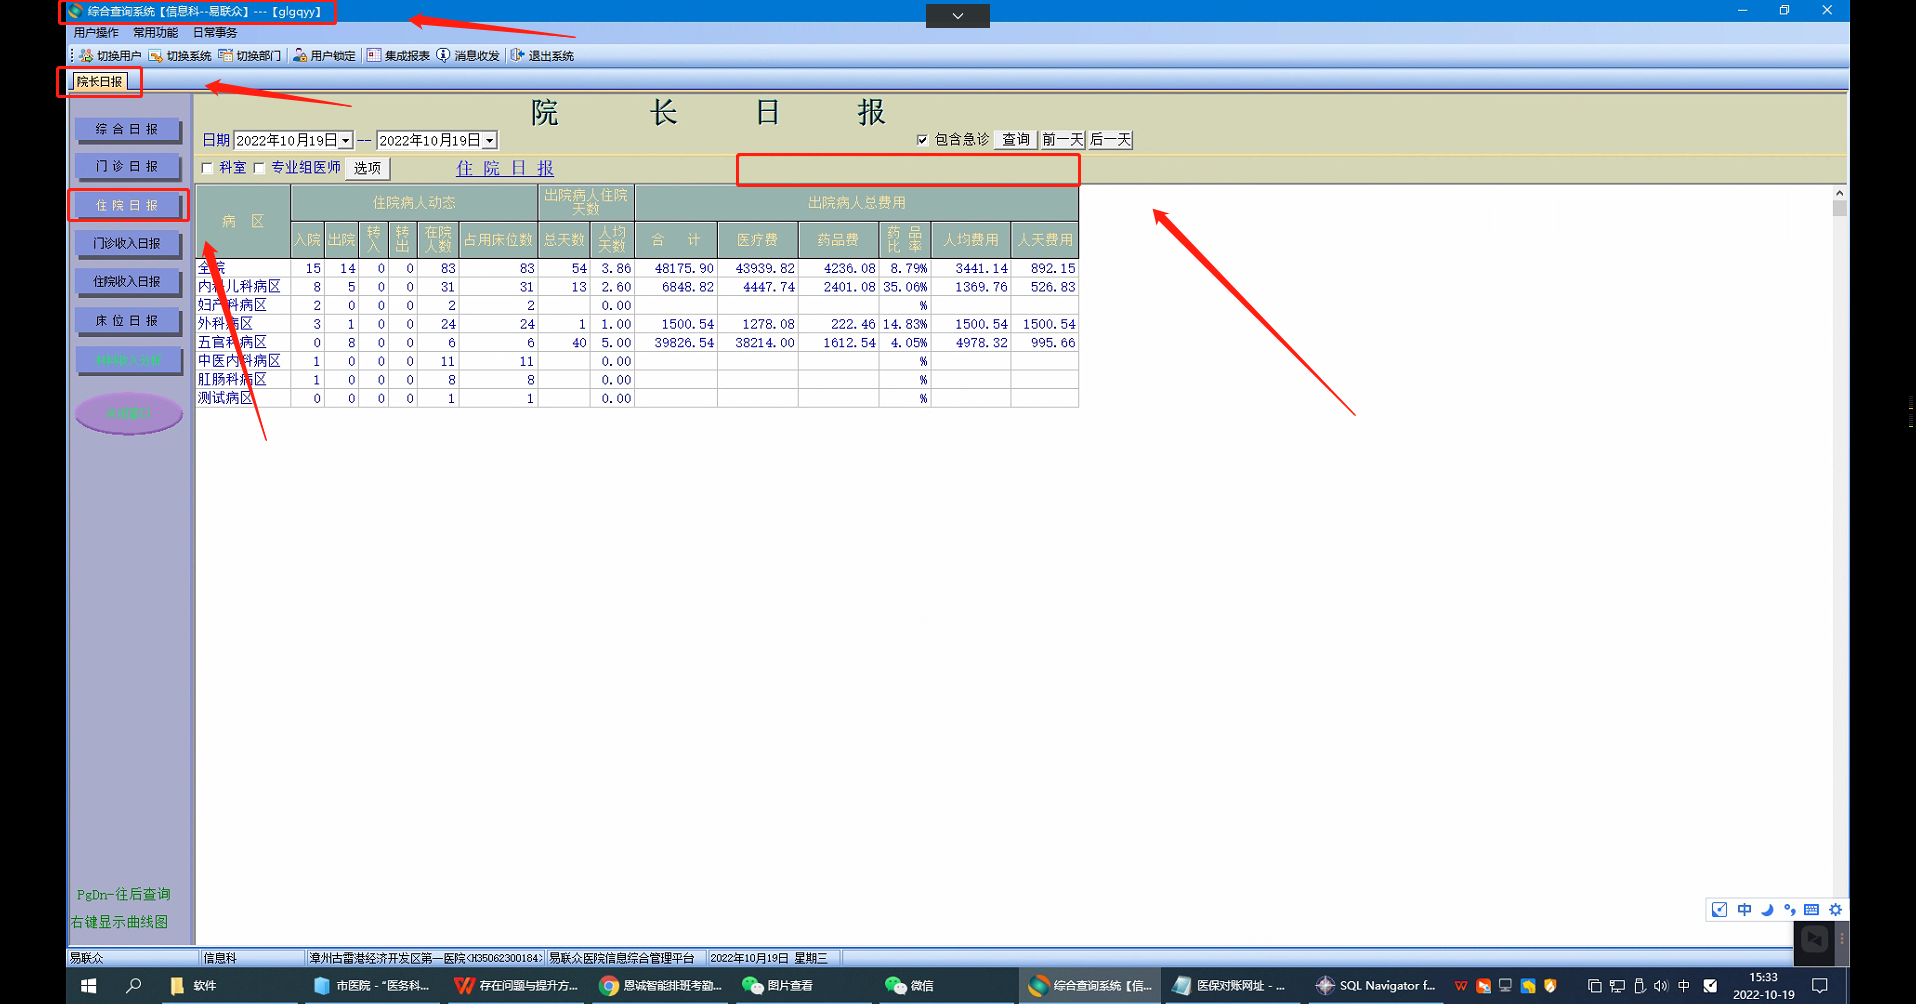Click the moon icon on the floating IME bar
This screenshot has width=1916, height=1004.
coord(1767,910)
